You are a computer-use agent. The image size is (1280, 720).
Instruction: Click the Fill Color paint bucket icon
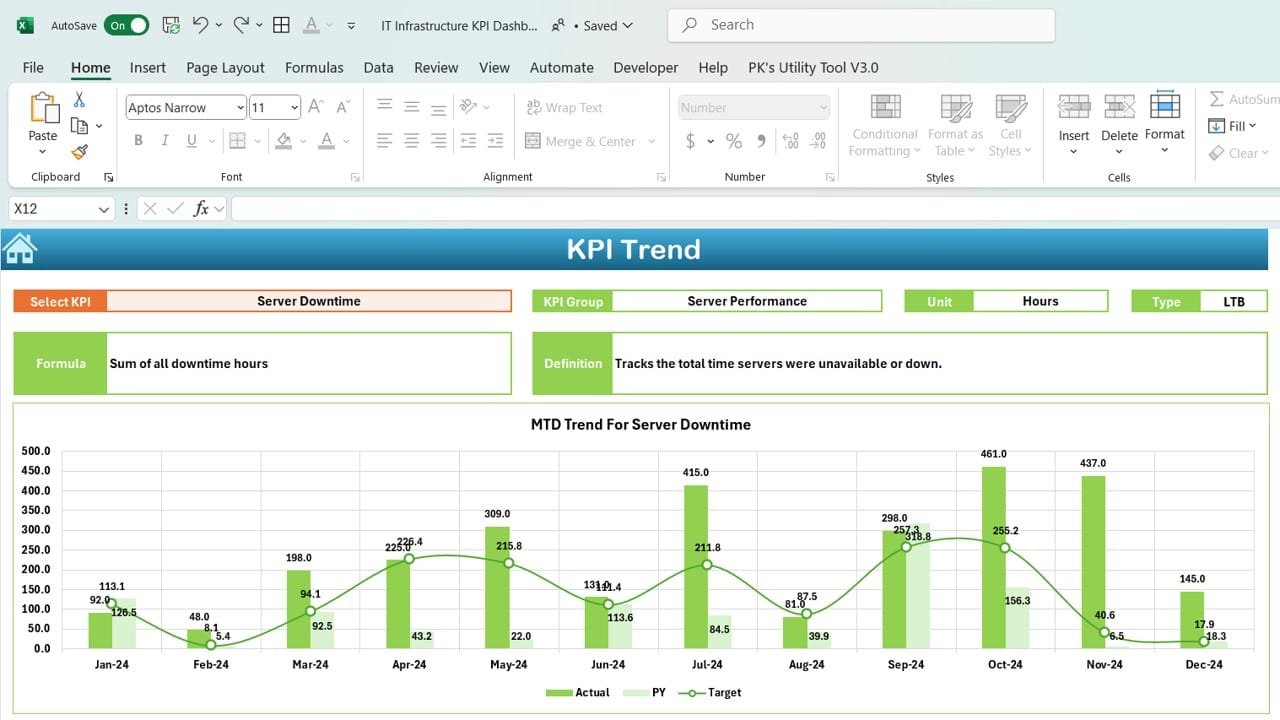click(283, 141)
